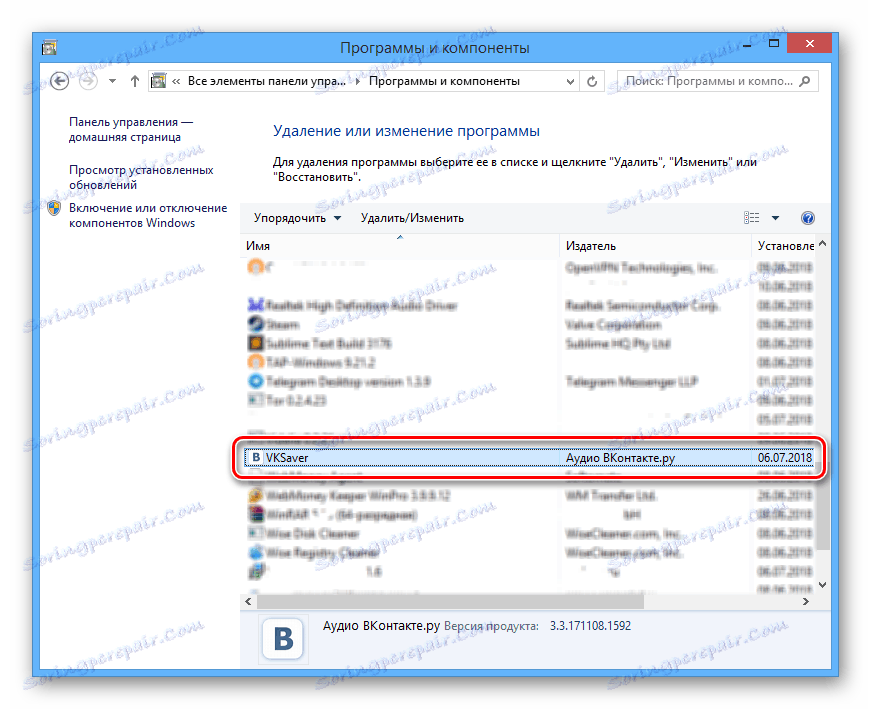
Task: Click 'Удалить/Изменить' toolbar button
Action: (412, 218)
